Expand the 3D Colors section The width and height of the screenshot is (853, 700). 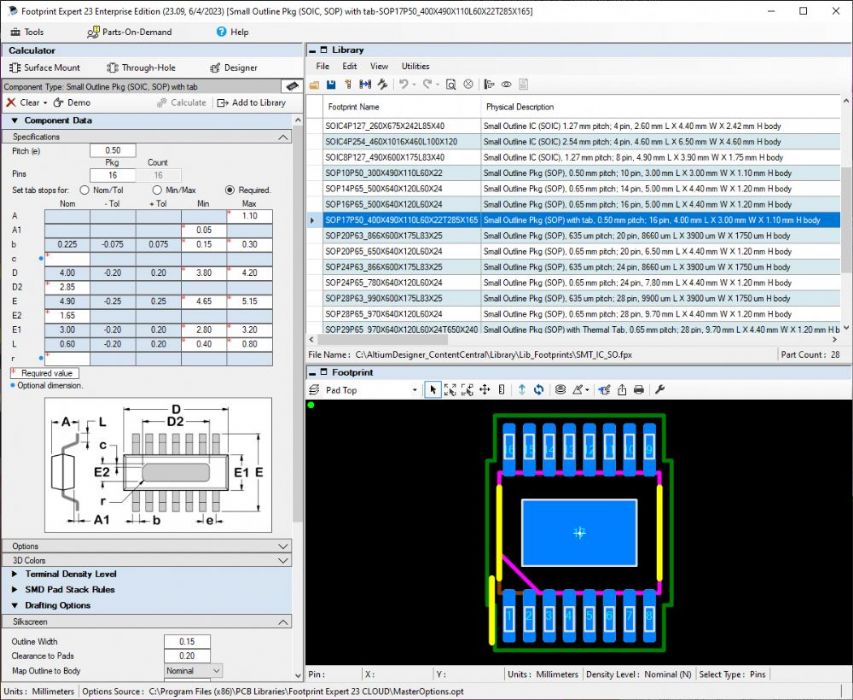283,560
